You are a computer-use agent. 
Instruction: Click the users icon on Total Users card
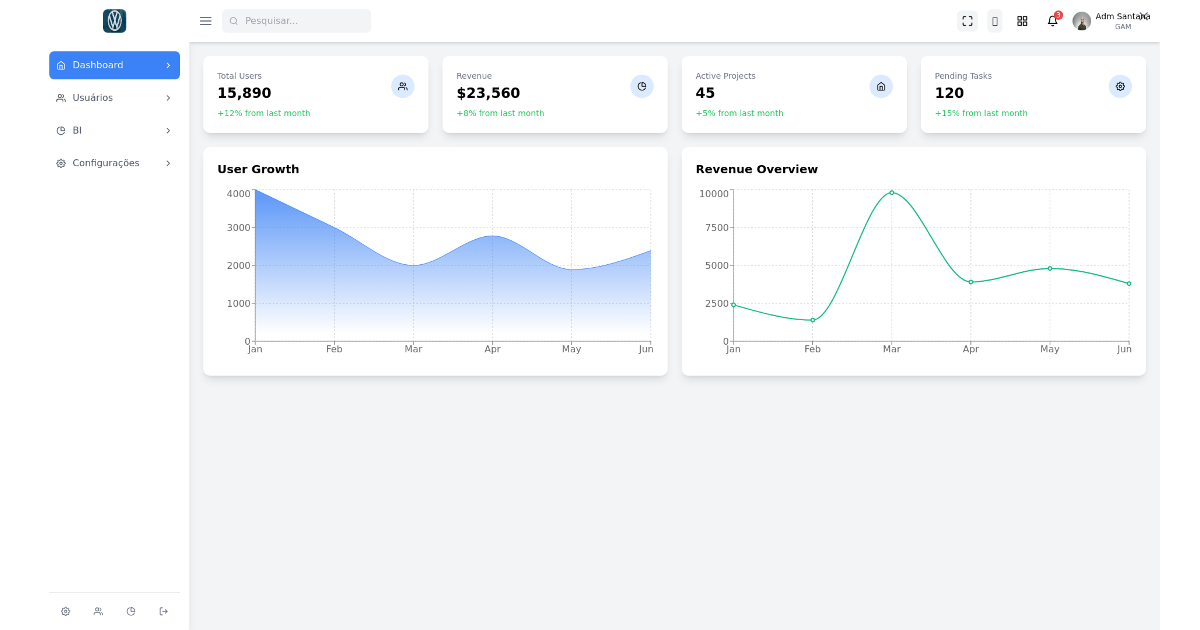(402, 86)
